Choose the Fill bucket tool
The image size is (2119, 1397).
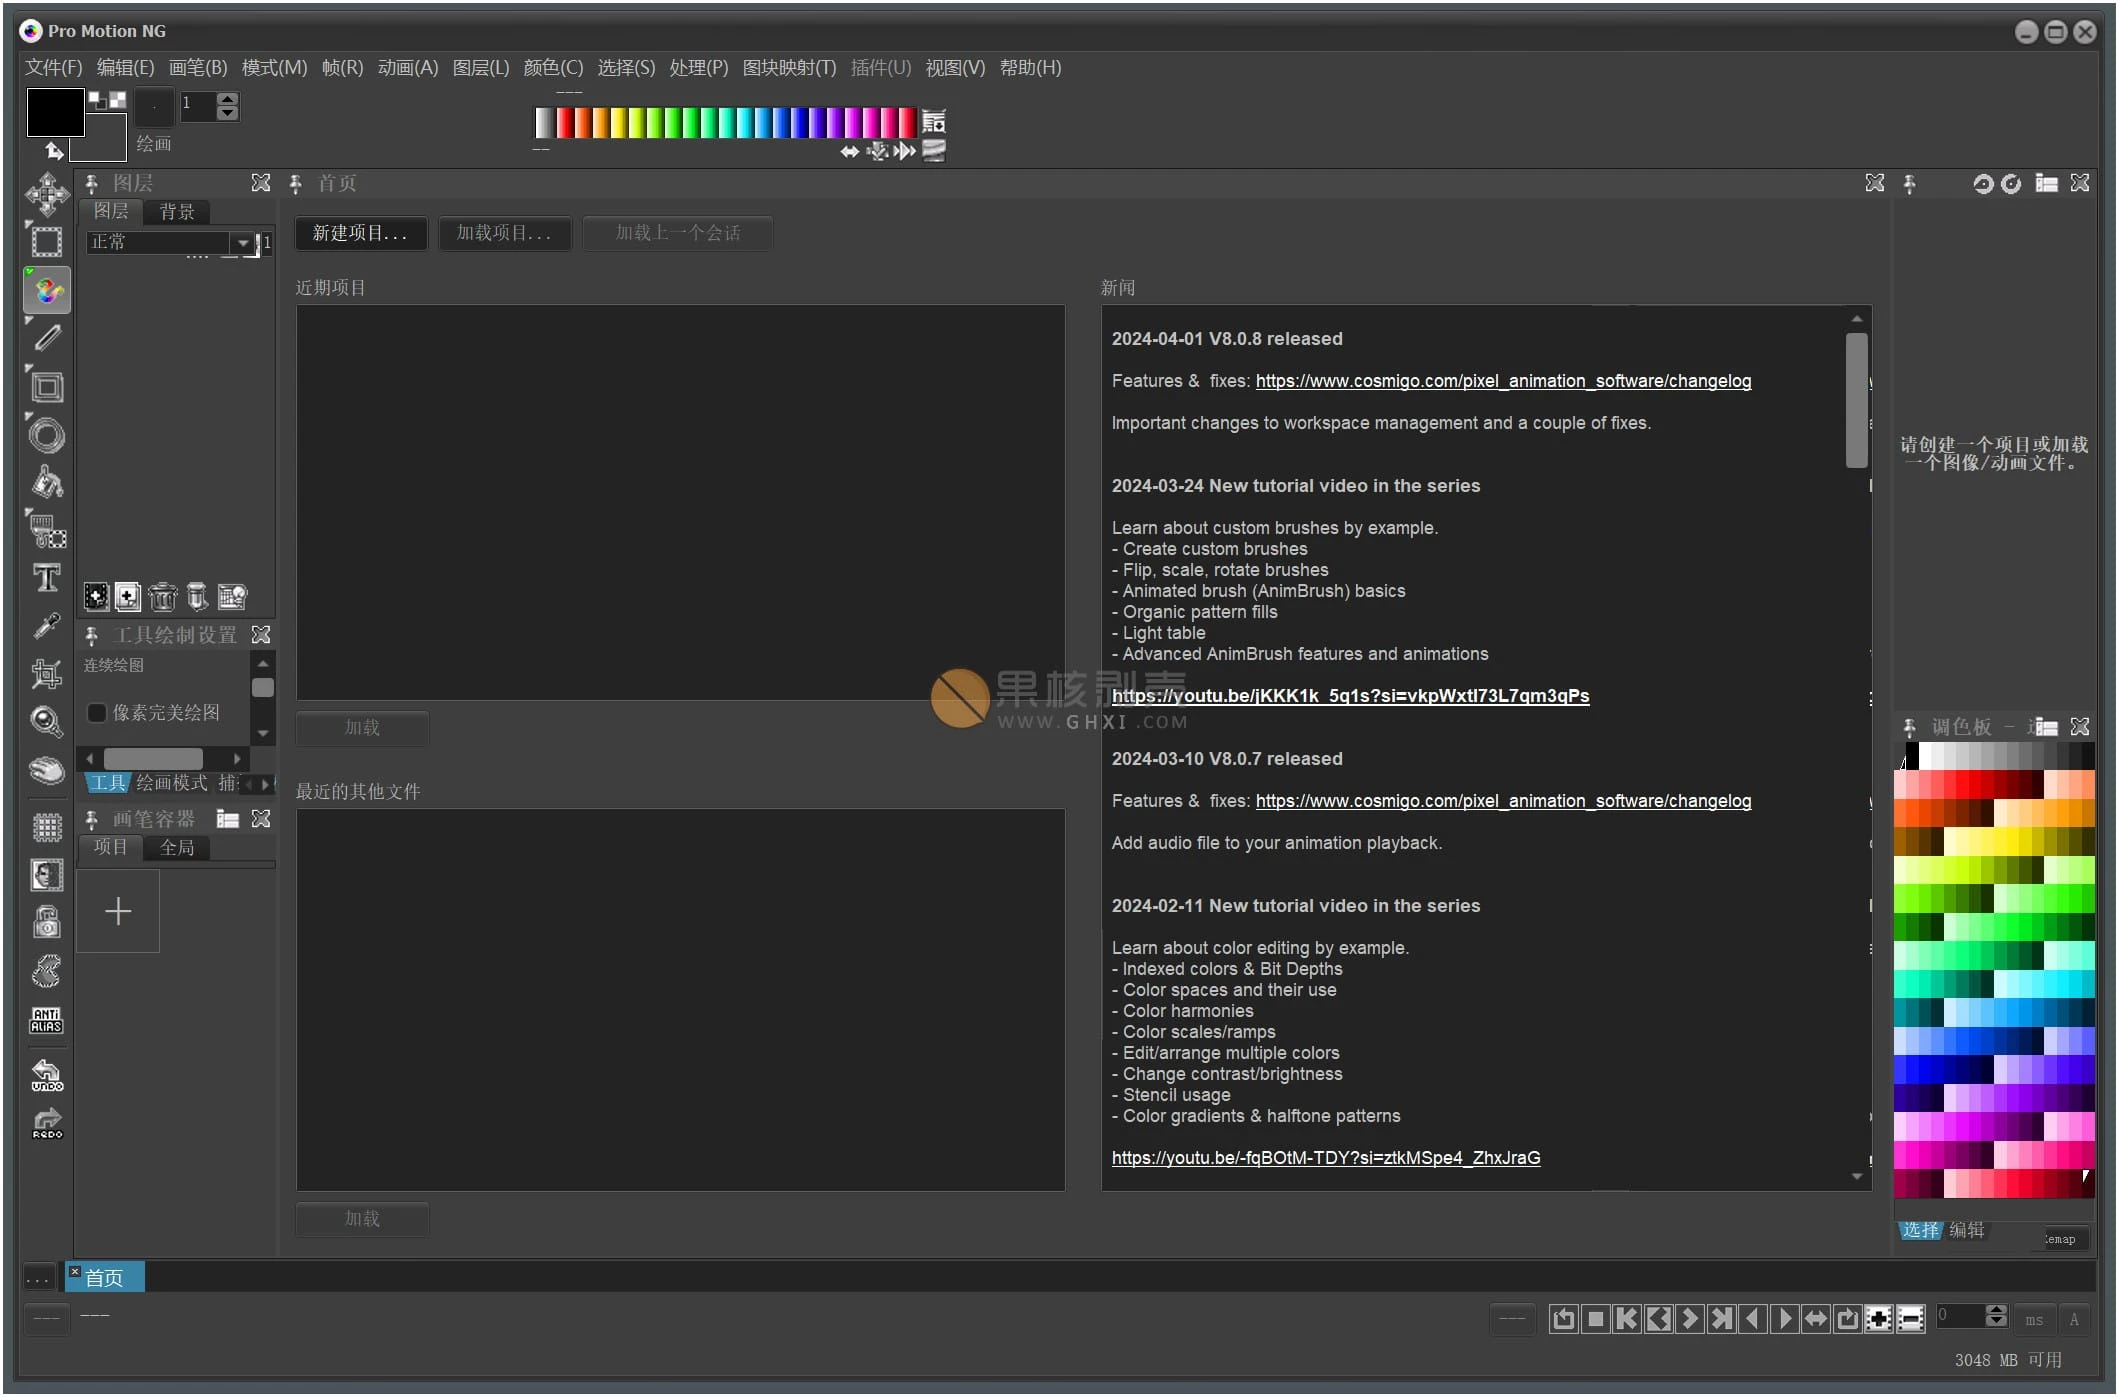point(47,483)
